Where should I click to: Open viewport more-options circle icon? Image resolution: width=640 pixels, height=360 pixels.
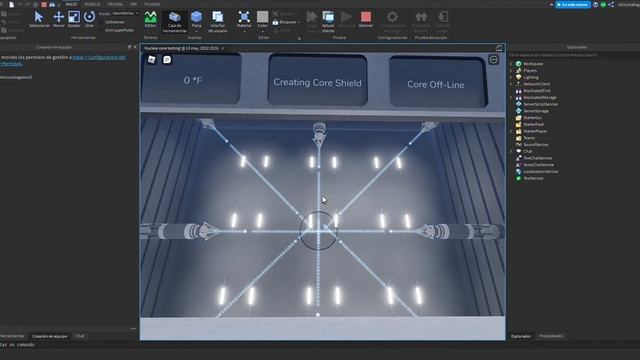coord(493,60)
